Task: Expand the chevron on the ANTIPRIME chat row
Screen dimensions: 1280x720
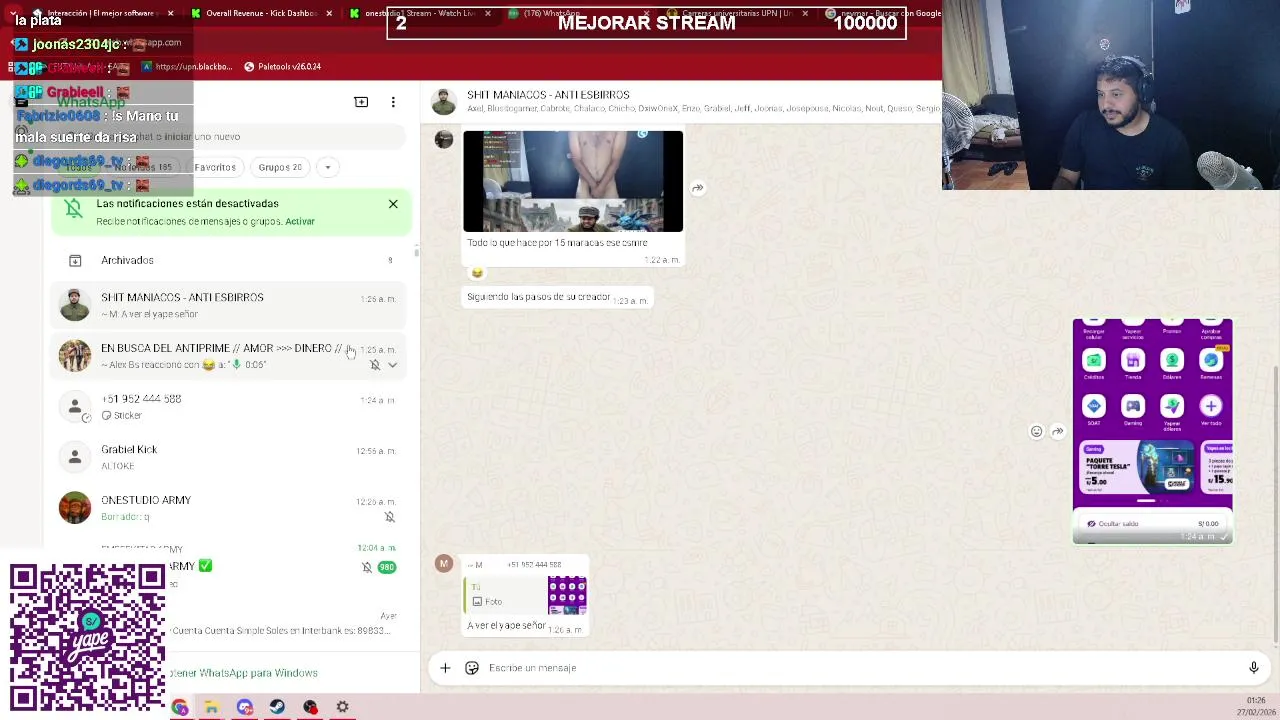Action: pos(392,365)
